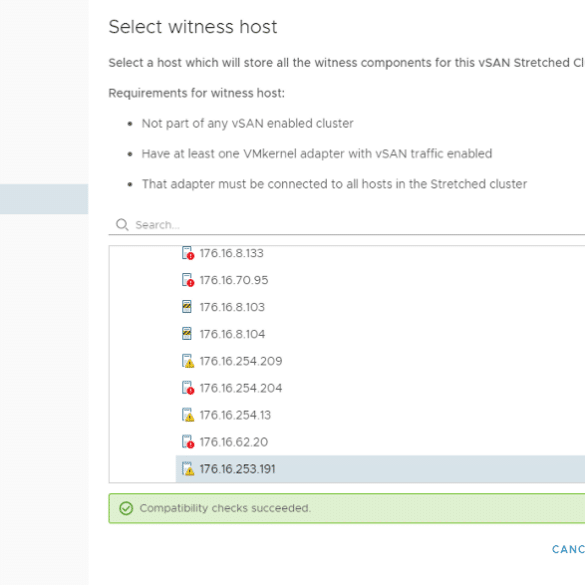Select the highlighted wizard step in the sidebar
Image resolution: width=585 pixels, height=585 pixels.
44,199
